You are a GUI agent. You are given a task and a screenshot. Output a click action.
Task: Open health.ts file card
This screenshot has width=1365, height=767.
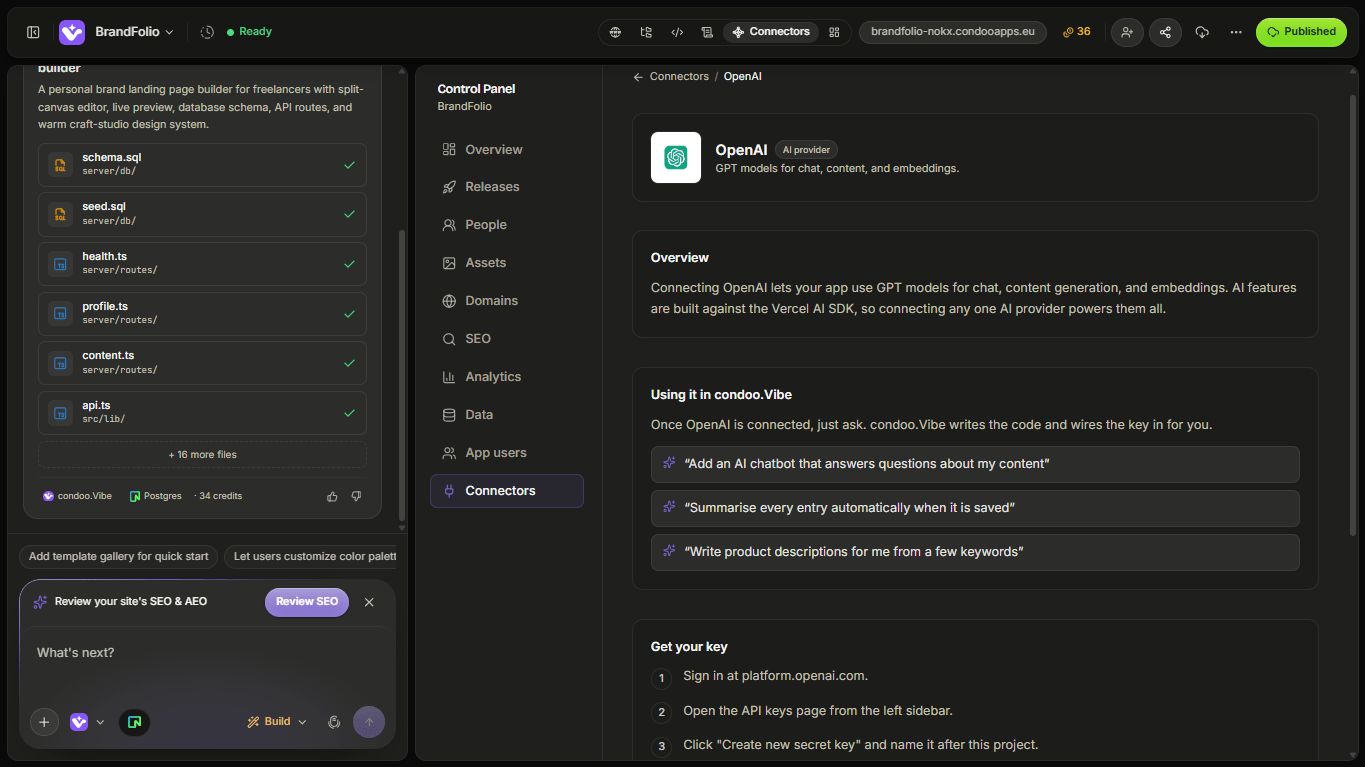(202, 264)
